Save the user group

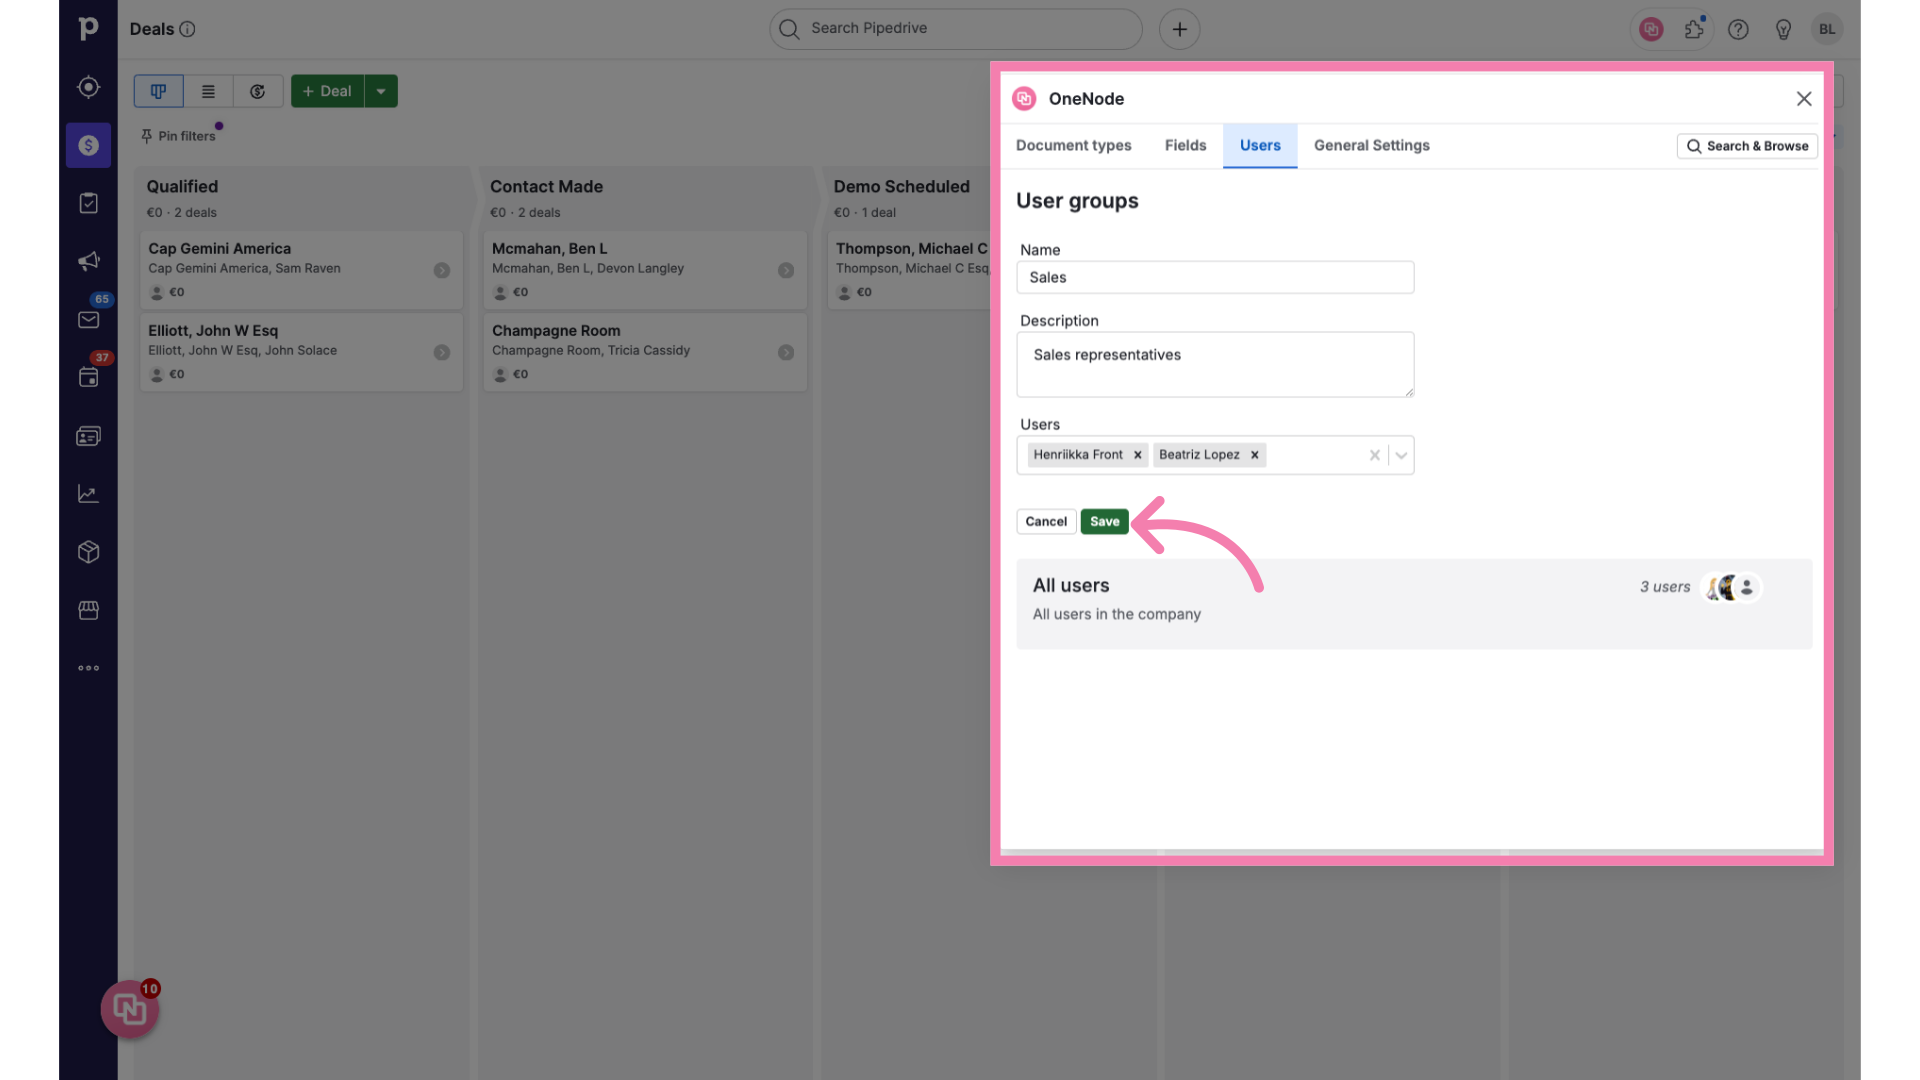(1104, 521)
